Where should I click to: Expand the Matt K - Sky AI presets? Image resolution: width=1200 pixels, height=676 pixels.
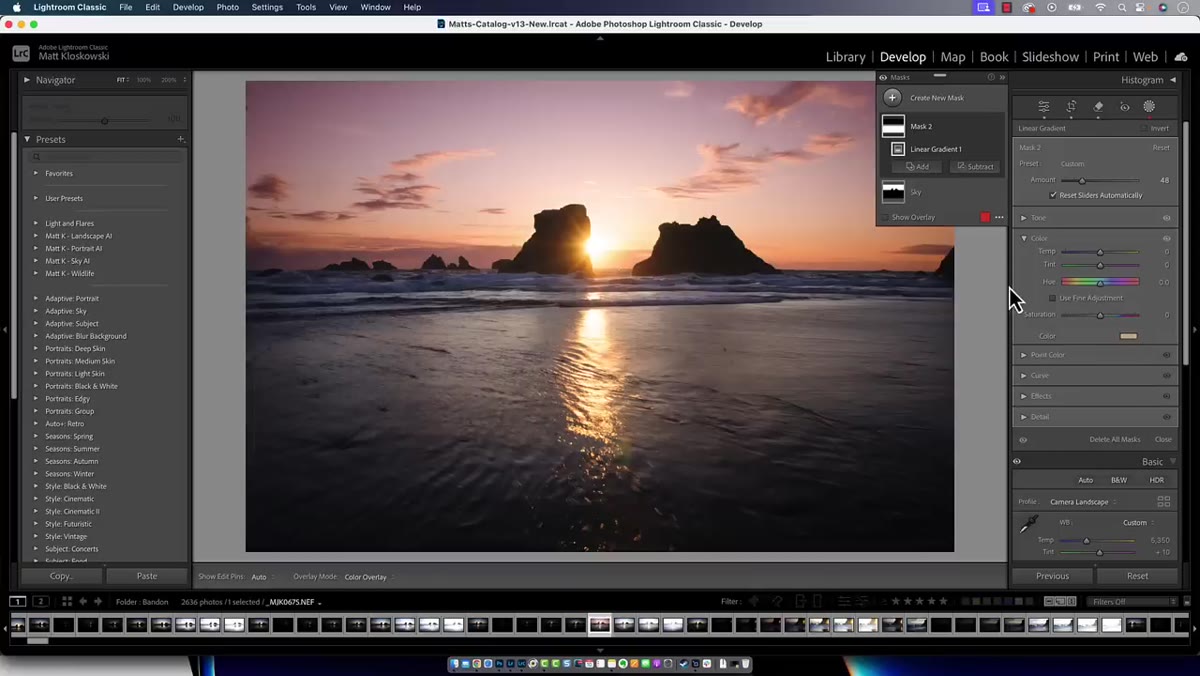pyautogui.click(x=36, y=261)
